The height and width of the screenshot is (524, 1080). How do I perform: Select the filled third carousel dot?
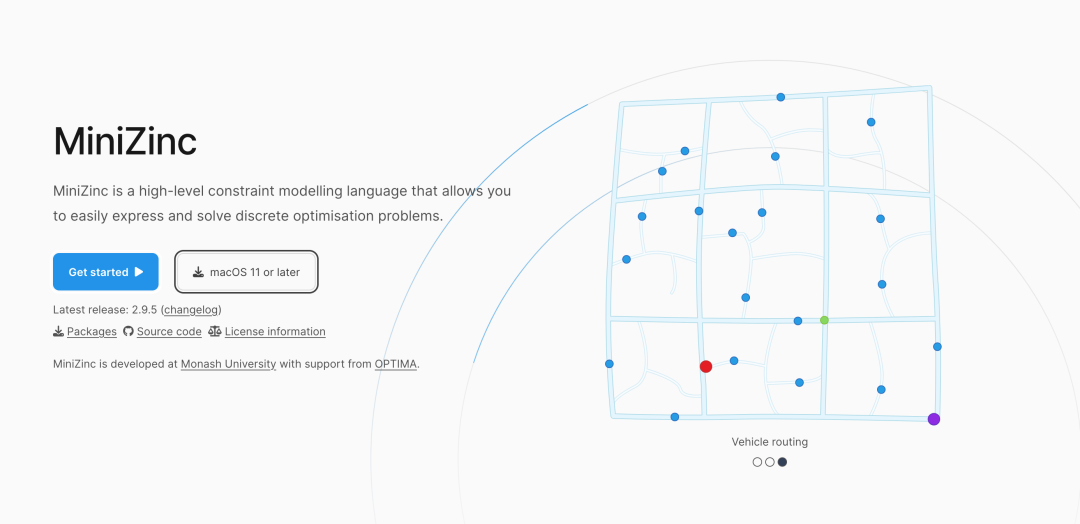click(x=782, y=462)
